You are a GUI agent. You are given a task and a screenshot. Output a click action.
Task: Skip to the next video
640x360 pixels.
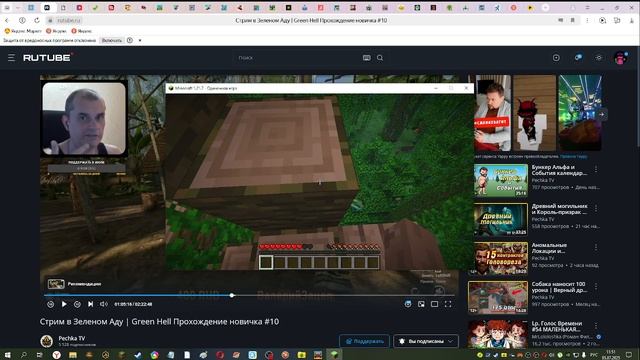[91, 304]
